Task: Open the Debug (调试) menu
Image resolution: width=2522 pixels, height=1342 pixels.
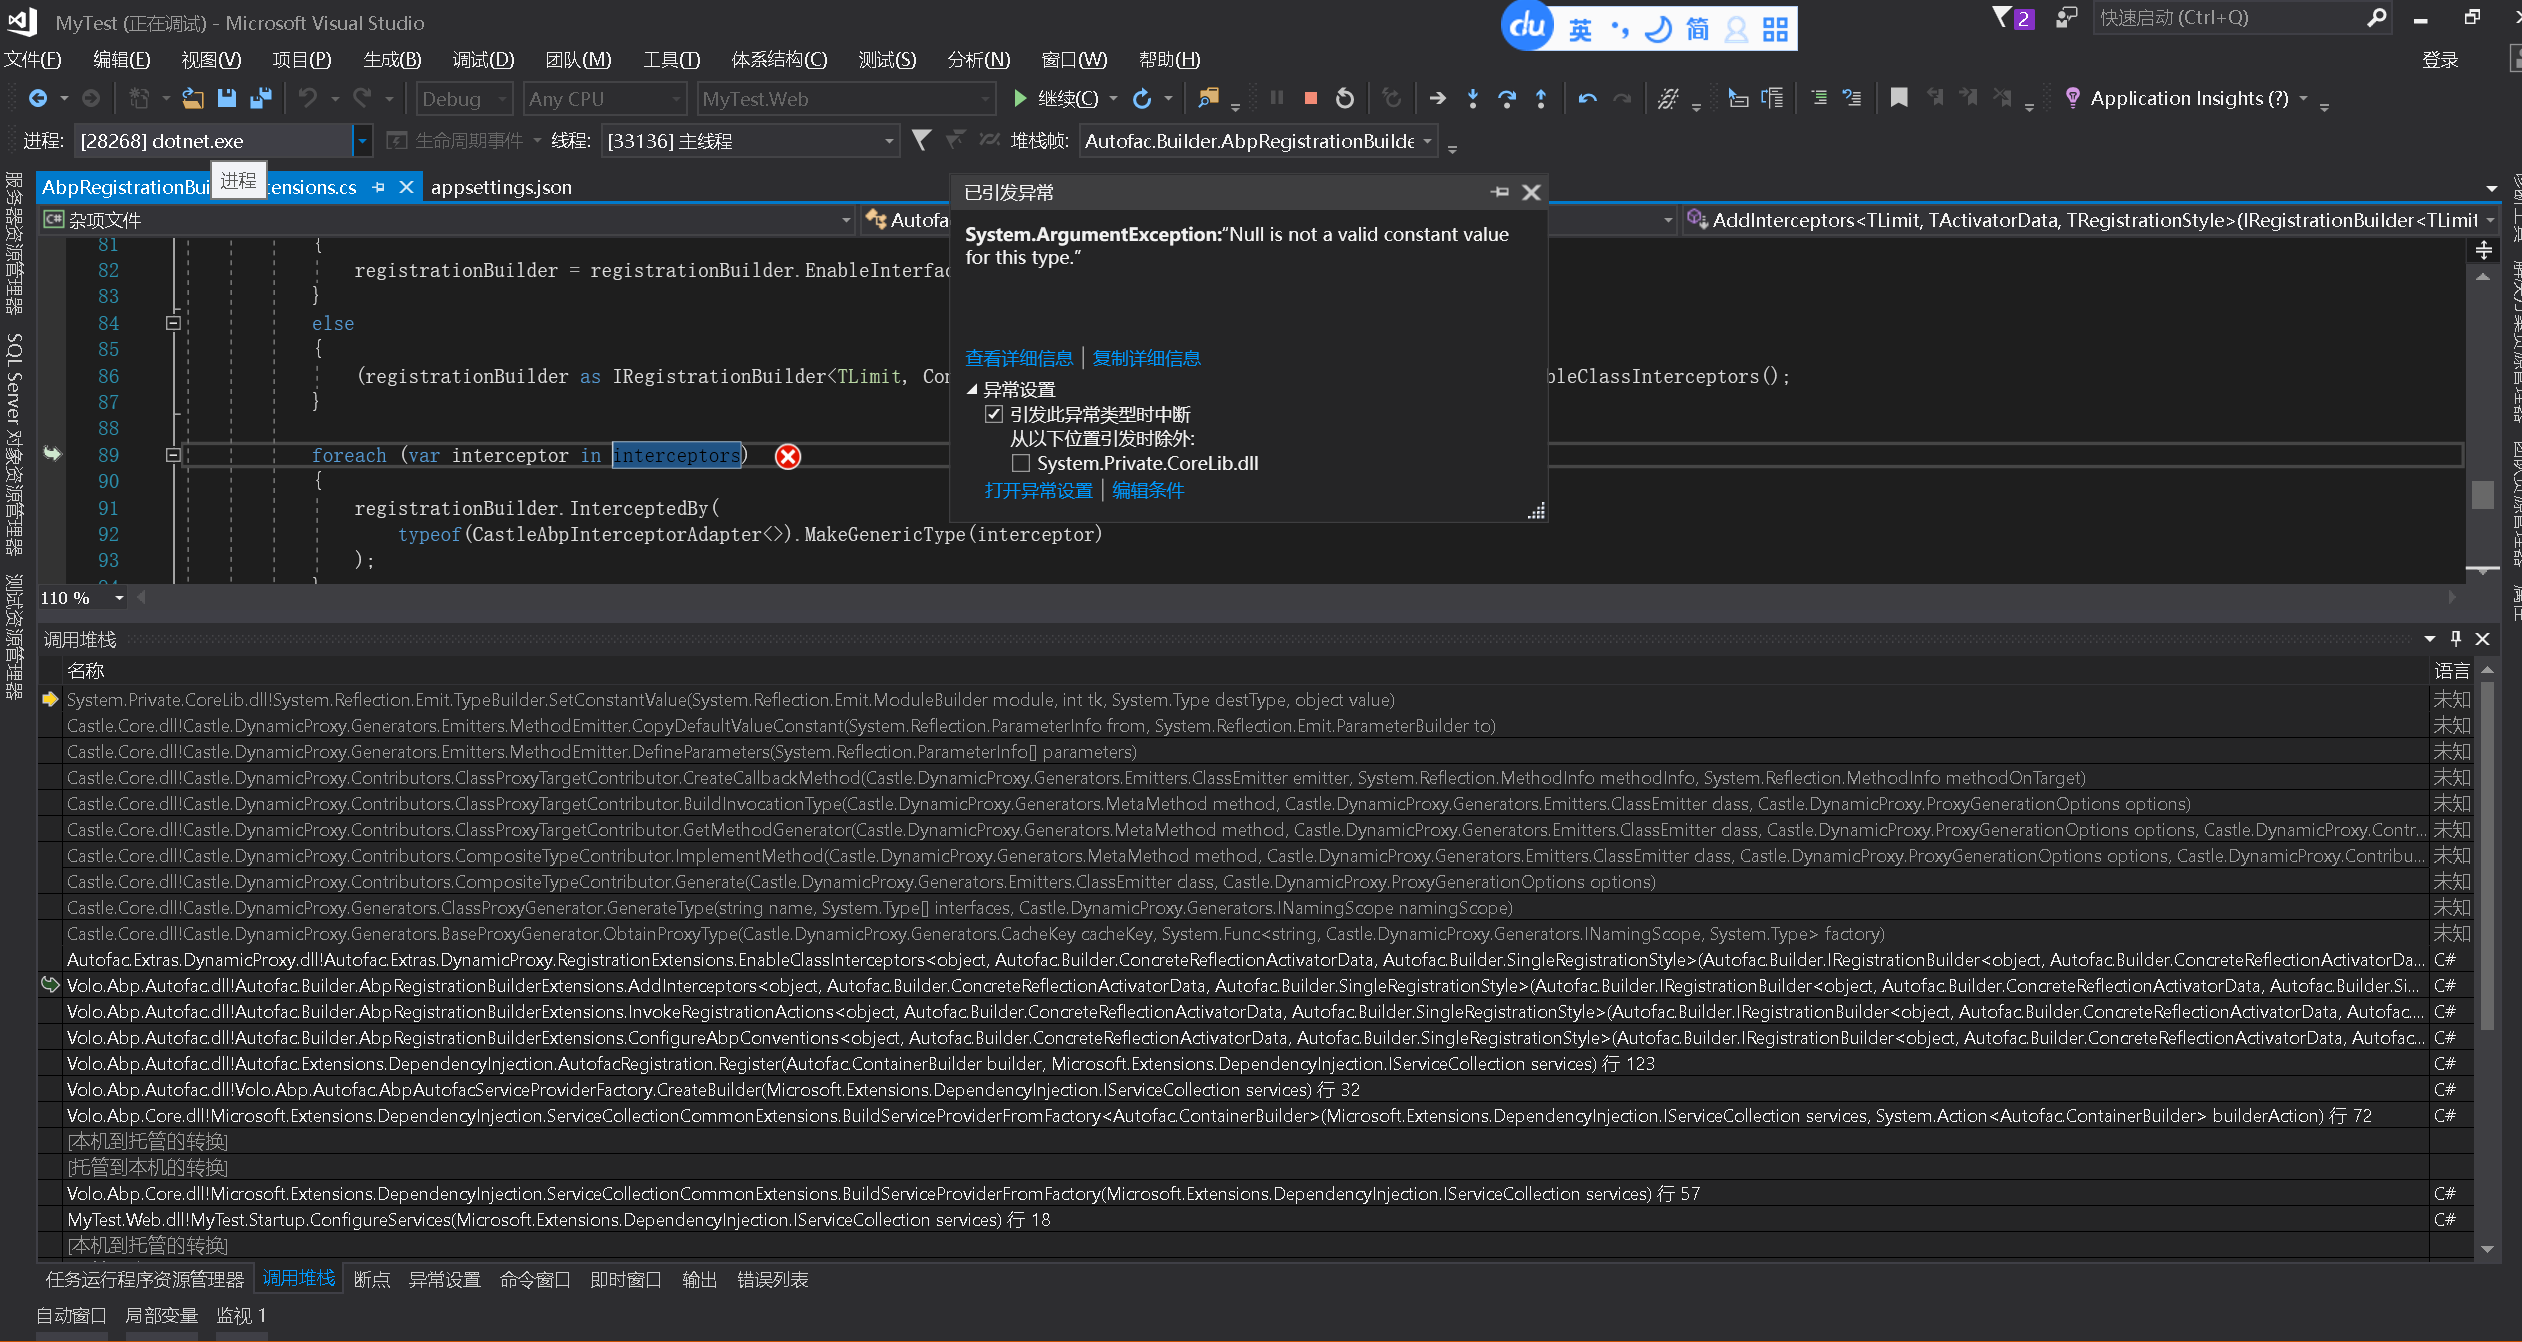Action: 483,59
